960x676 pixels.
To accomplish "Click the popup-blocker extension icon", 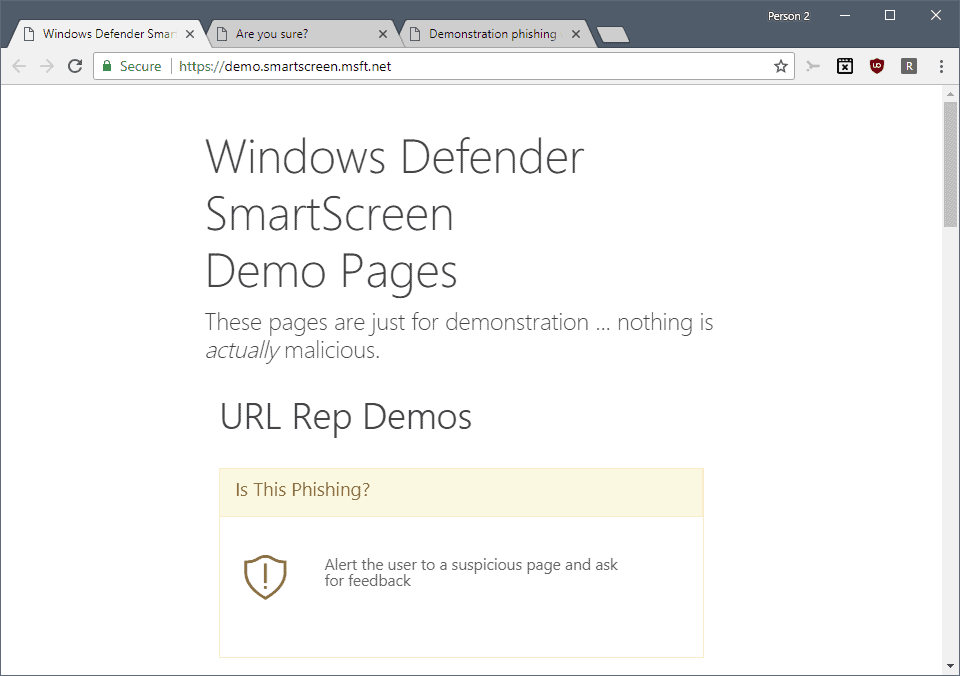I will [845, 66].
